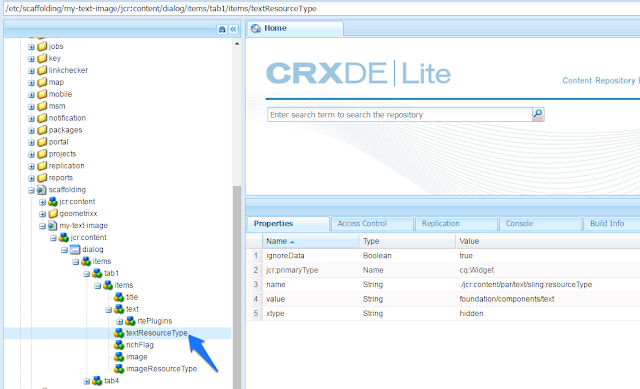Click the name property path value
This screenshot has height=389, width=640.
(525, 285)
